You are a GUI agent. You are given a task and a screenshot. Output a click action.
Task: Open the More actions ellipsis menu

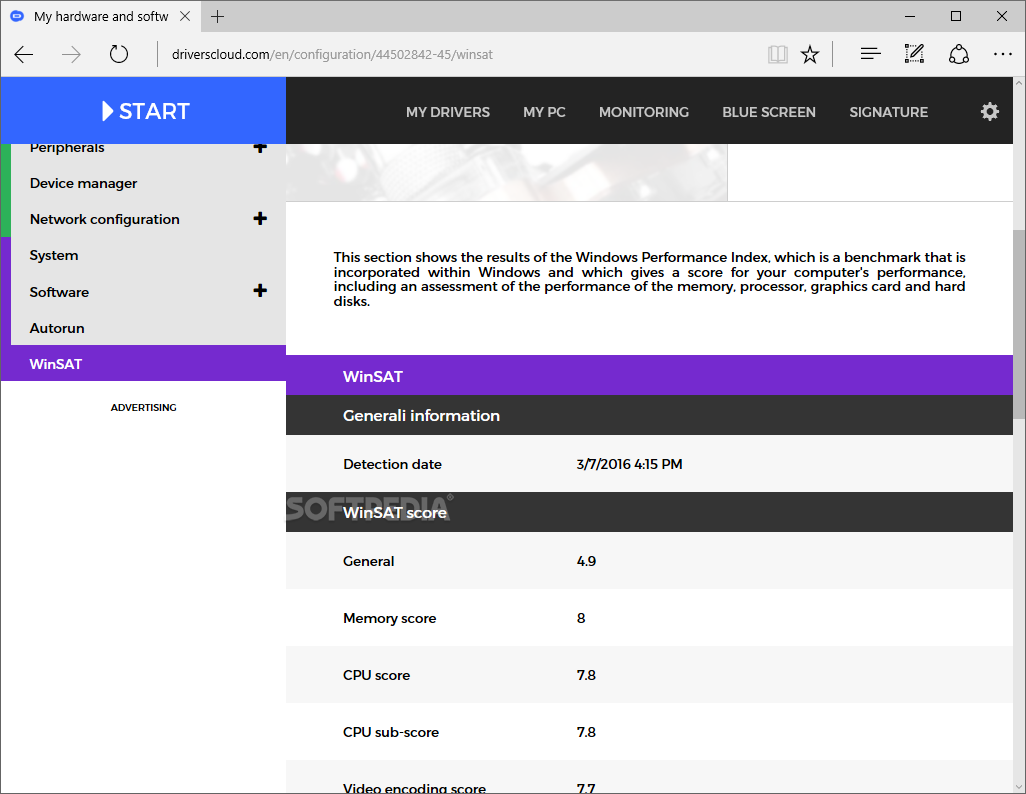click(x=1002, y=54)
